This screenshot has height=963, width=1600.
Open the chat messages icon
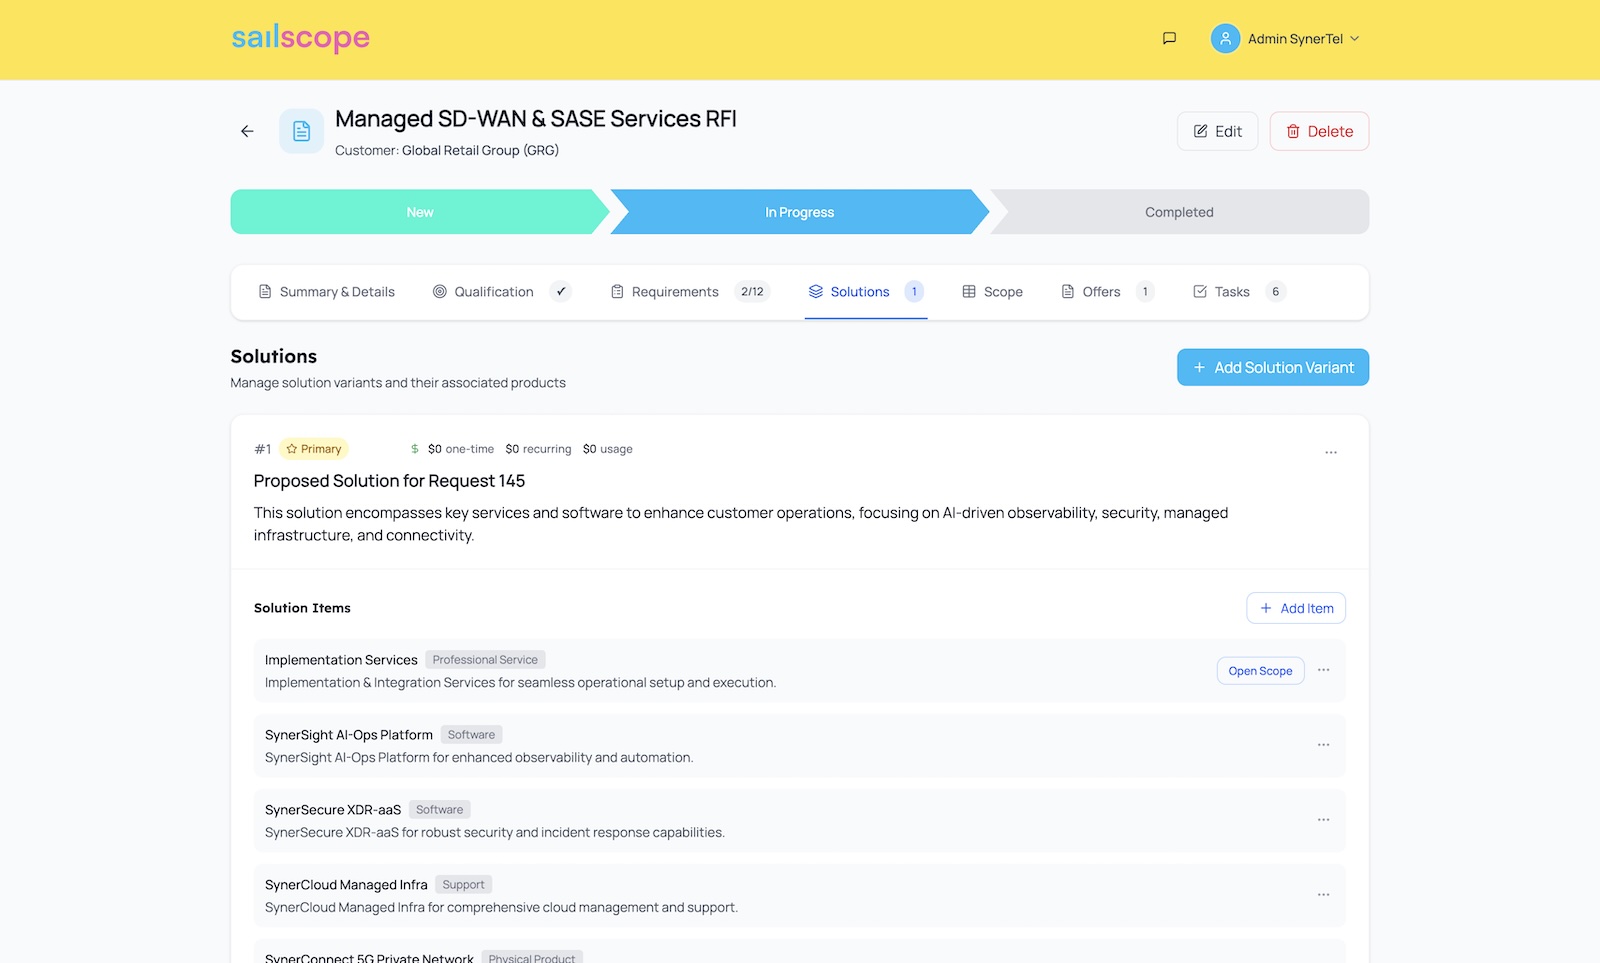1169,39
